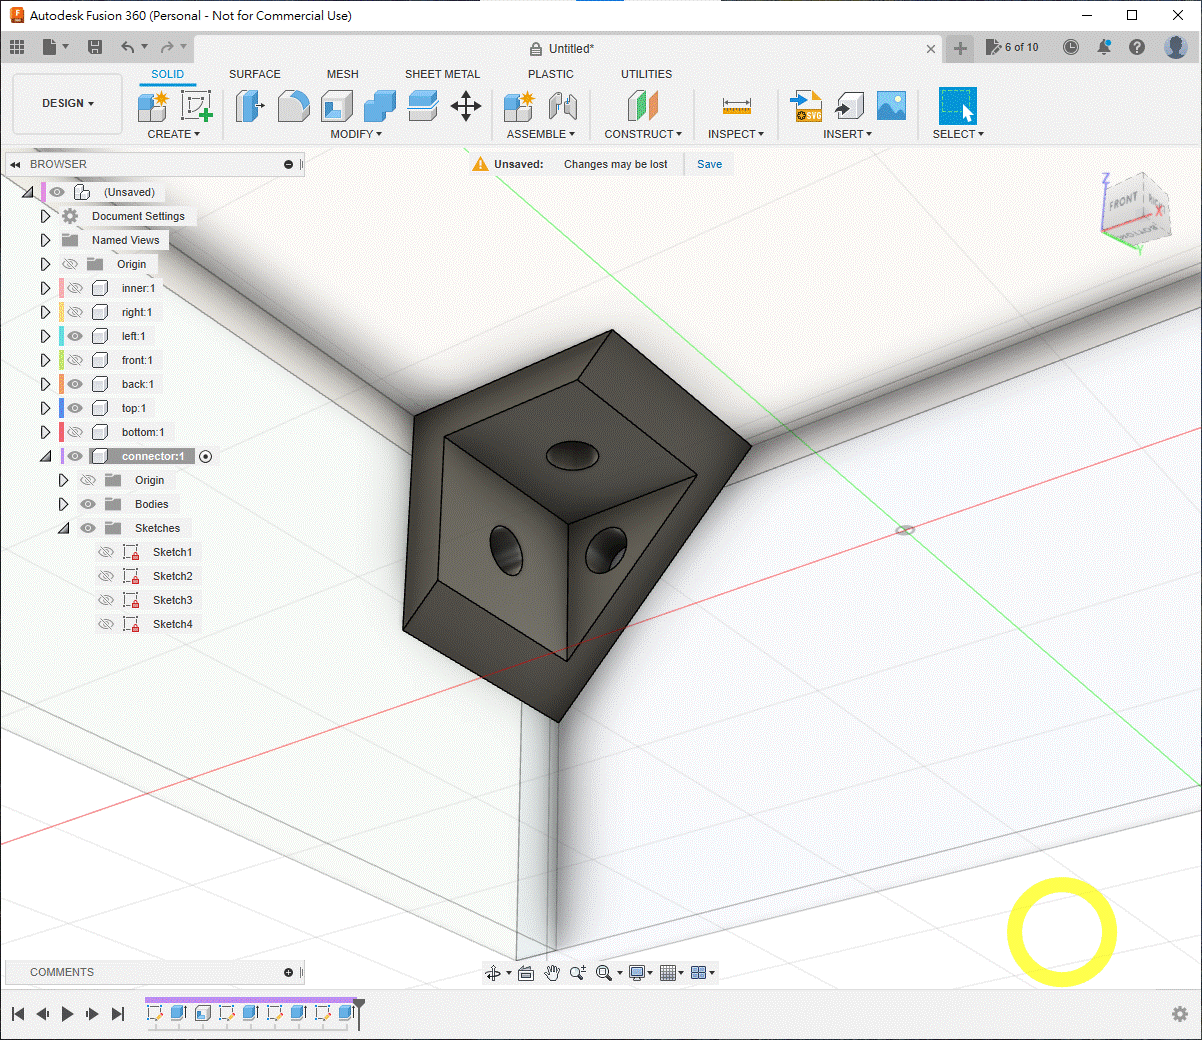This screenshot has width=1202, height=1040.
Task: Open the Measure tool under Inspect
Action: tap(736, 106)
